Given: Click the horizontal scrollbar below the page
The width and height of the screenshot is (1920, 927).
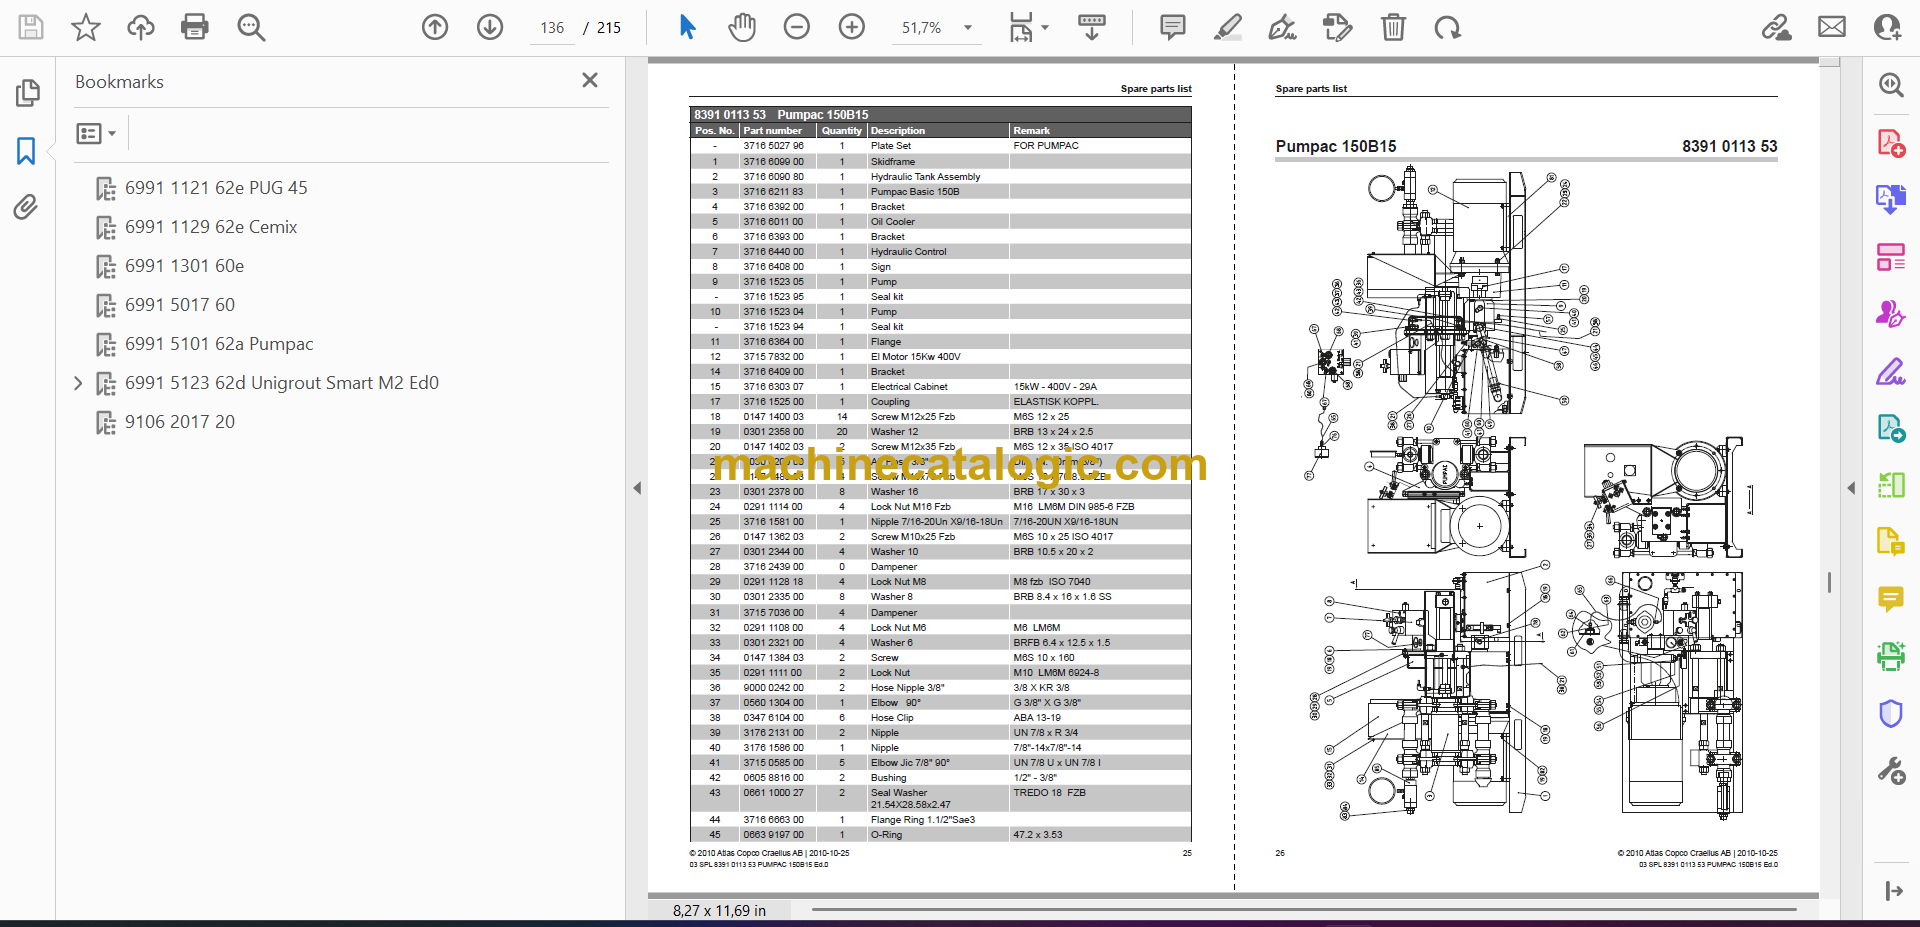Looking at the screenshot, I should click(x=1304, y=910).
